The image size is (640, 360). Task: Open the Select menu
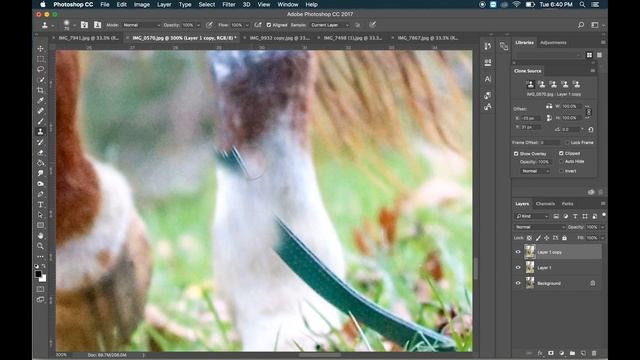(207, 4)
